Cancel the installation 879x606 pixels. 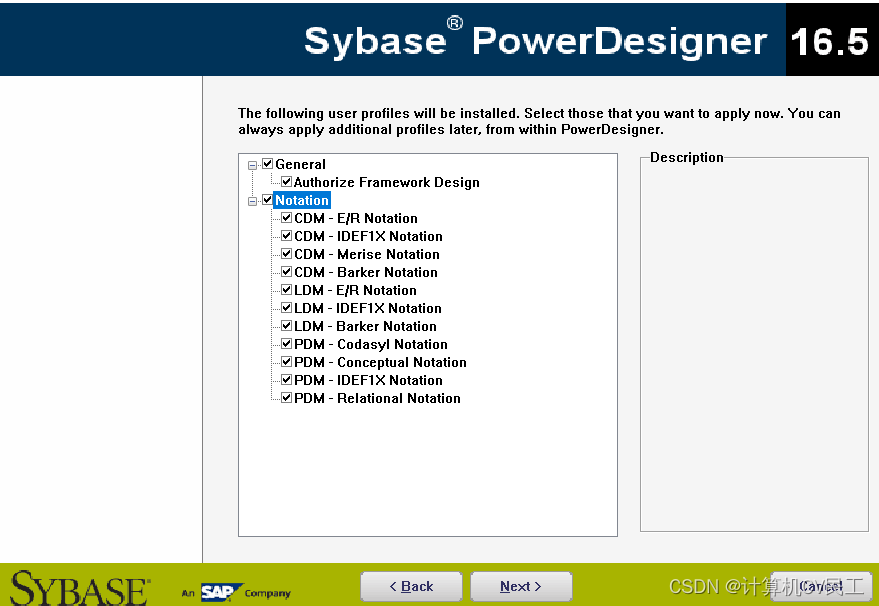821,586
